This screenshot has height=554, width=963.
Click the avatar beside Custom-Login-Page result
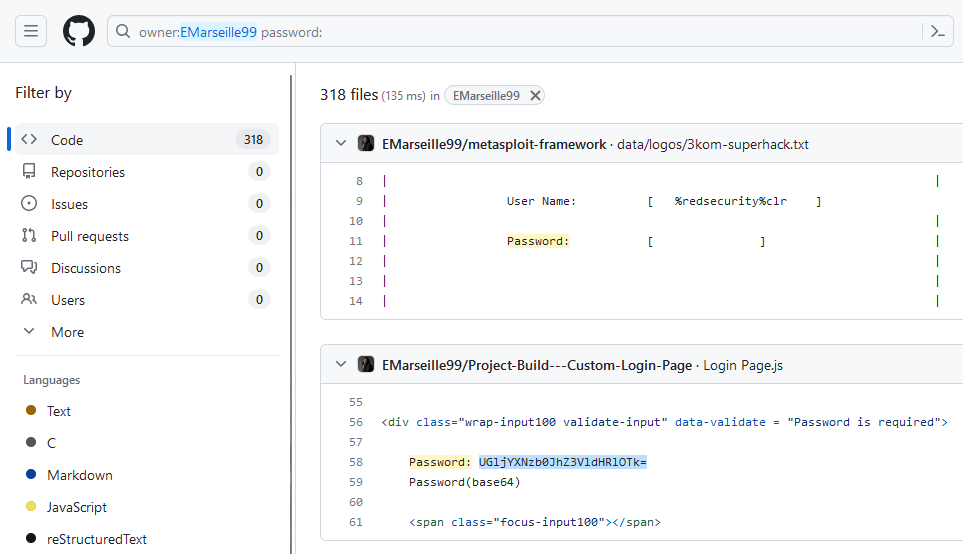(x=366, y=364)
